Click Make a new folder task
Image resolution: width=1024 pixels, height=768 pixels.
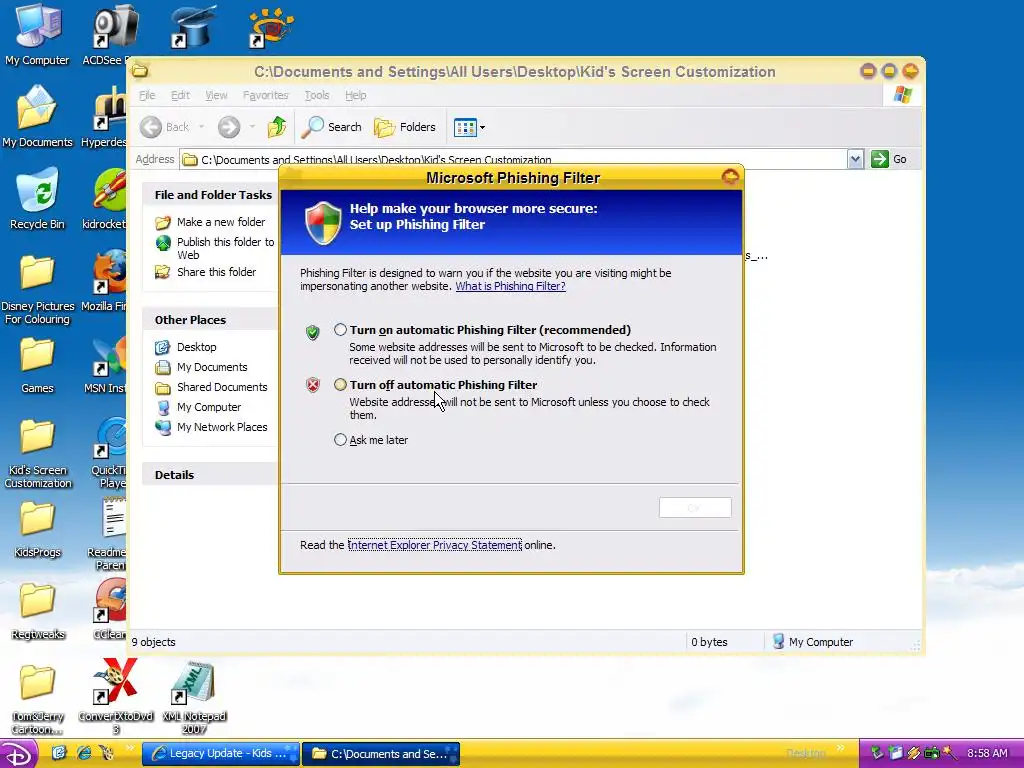(x=221, y=222)
